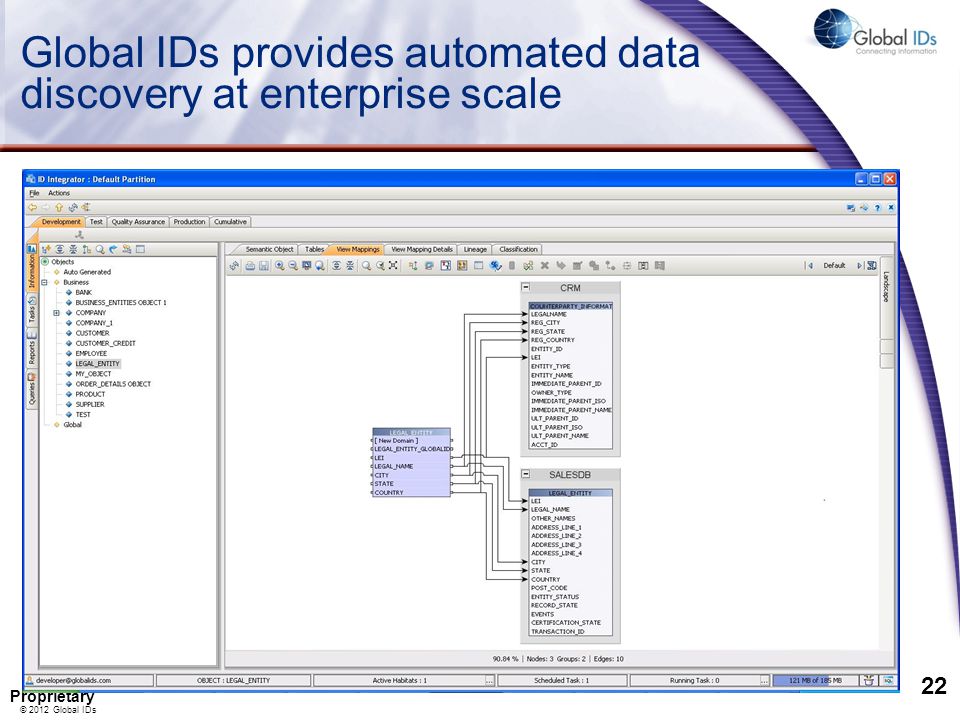The image size is (960, 720).
Task: Switch to the Cumulative tab
Action: point(230,222)
